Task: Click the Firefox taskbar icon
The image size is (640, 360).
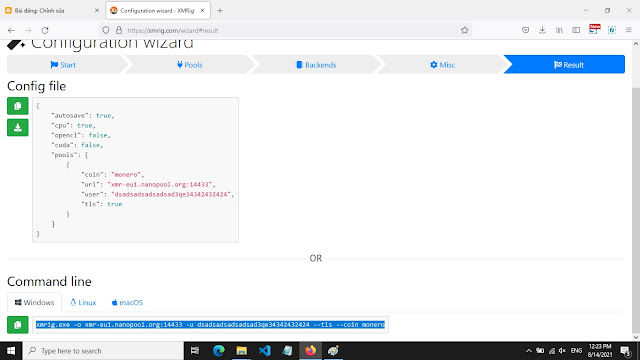Action: pyautogui.click(x=310, y=351)
